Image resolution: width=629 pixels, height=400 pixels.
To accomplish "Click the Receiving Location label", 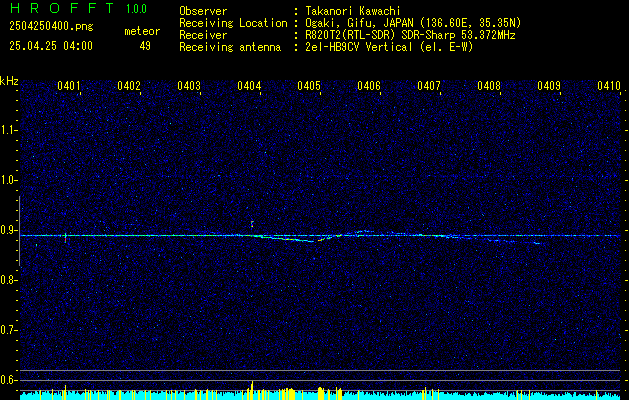I will (x=233, y=23).
